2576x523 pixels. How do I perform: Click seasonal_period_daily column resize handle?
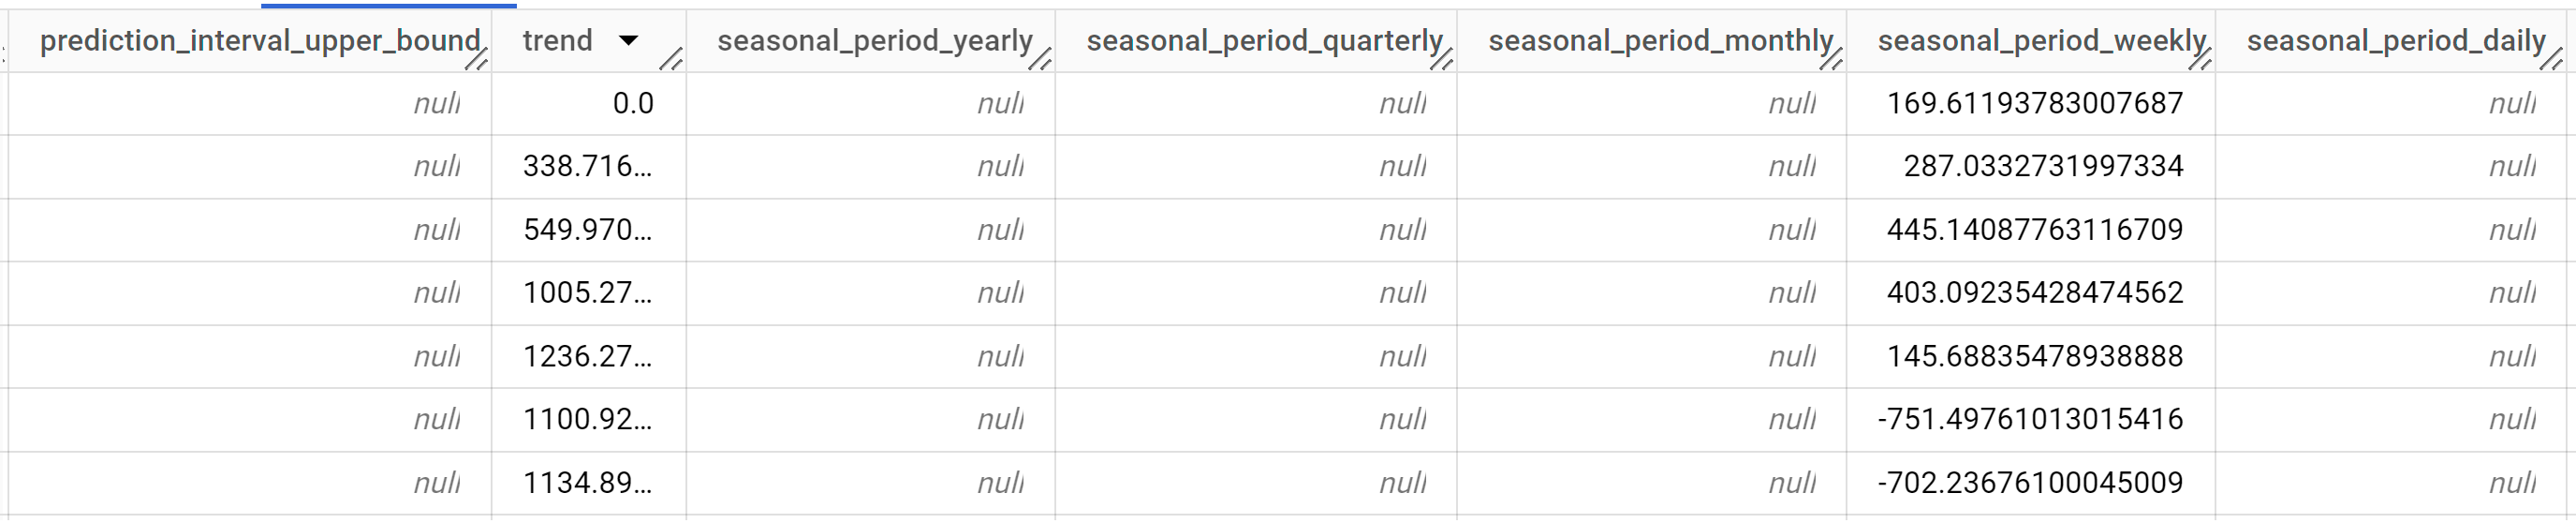tap(2551, 60)
